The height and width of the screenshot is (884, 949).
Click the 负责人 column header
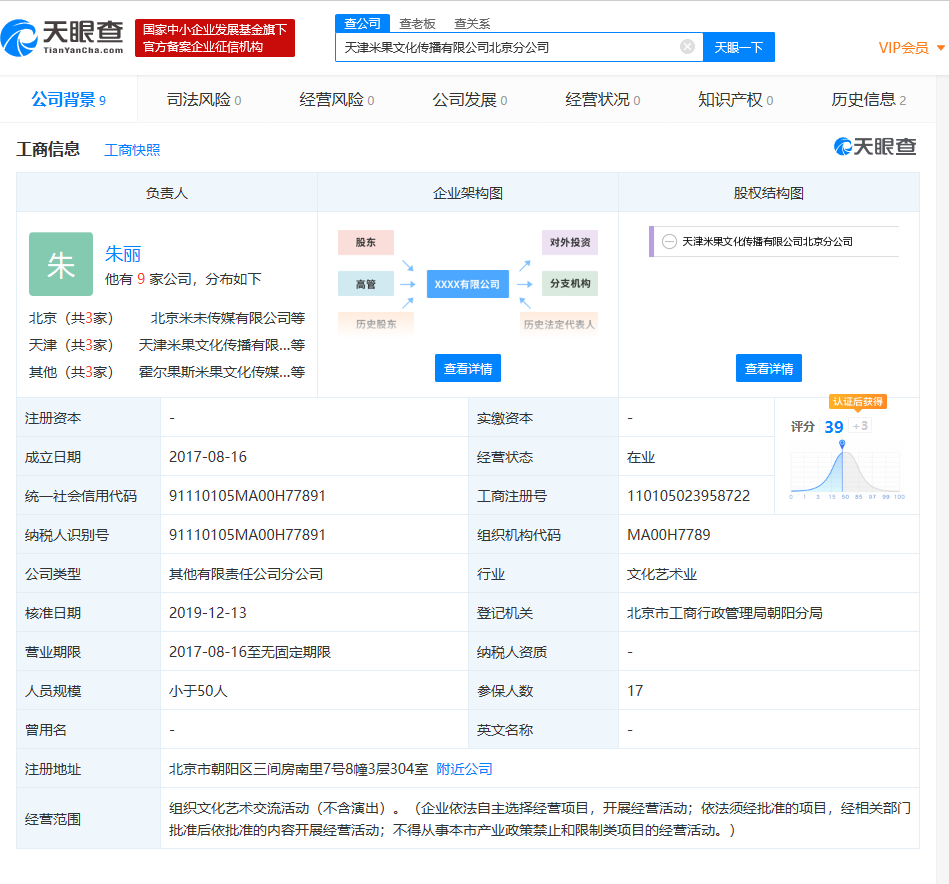pyautogui.click(x=166, y=193)
